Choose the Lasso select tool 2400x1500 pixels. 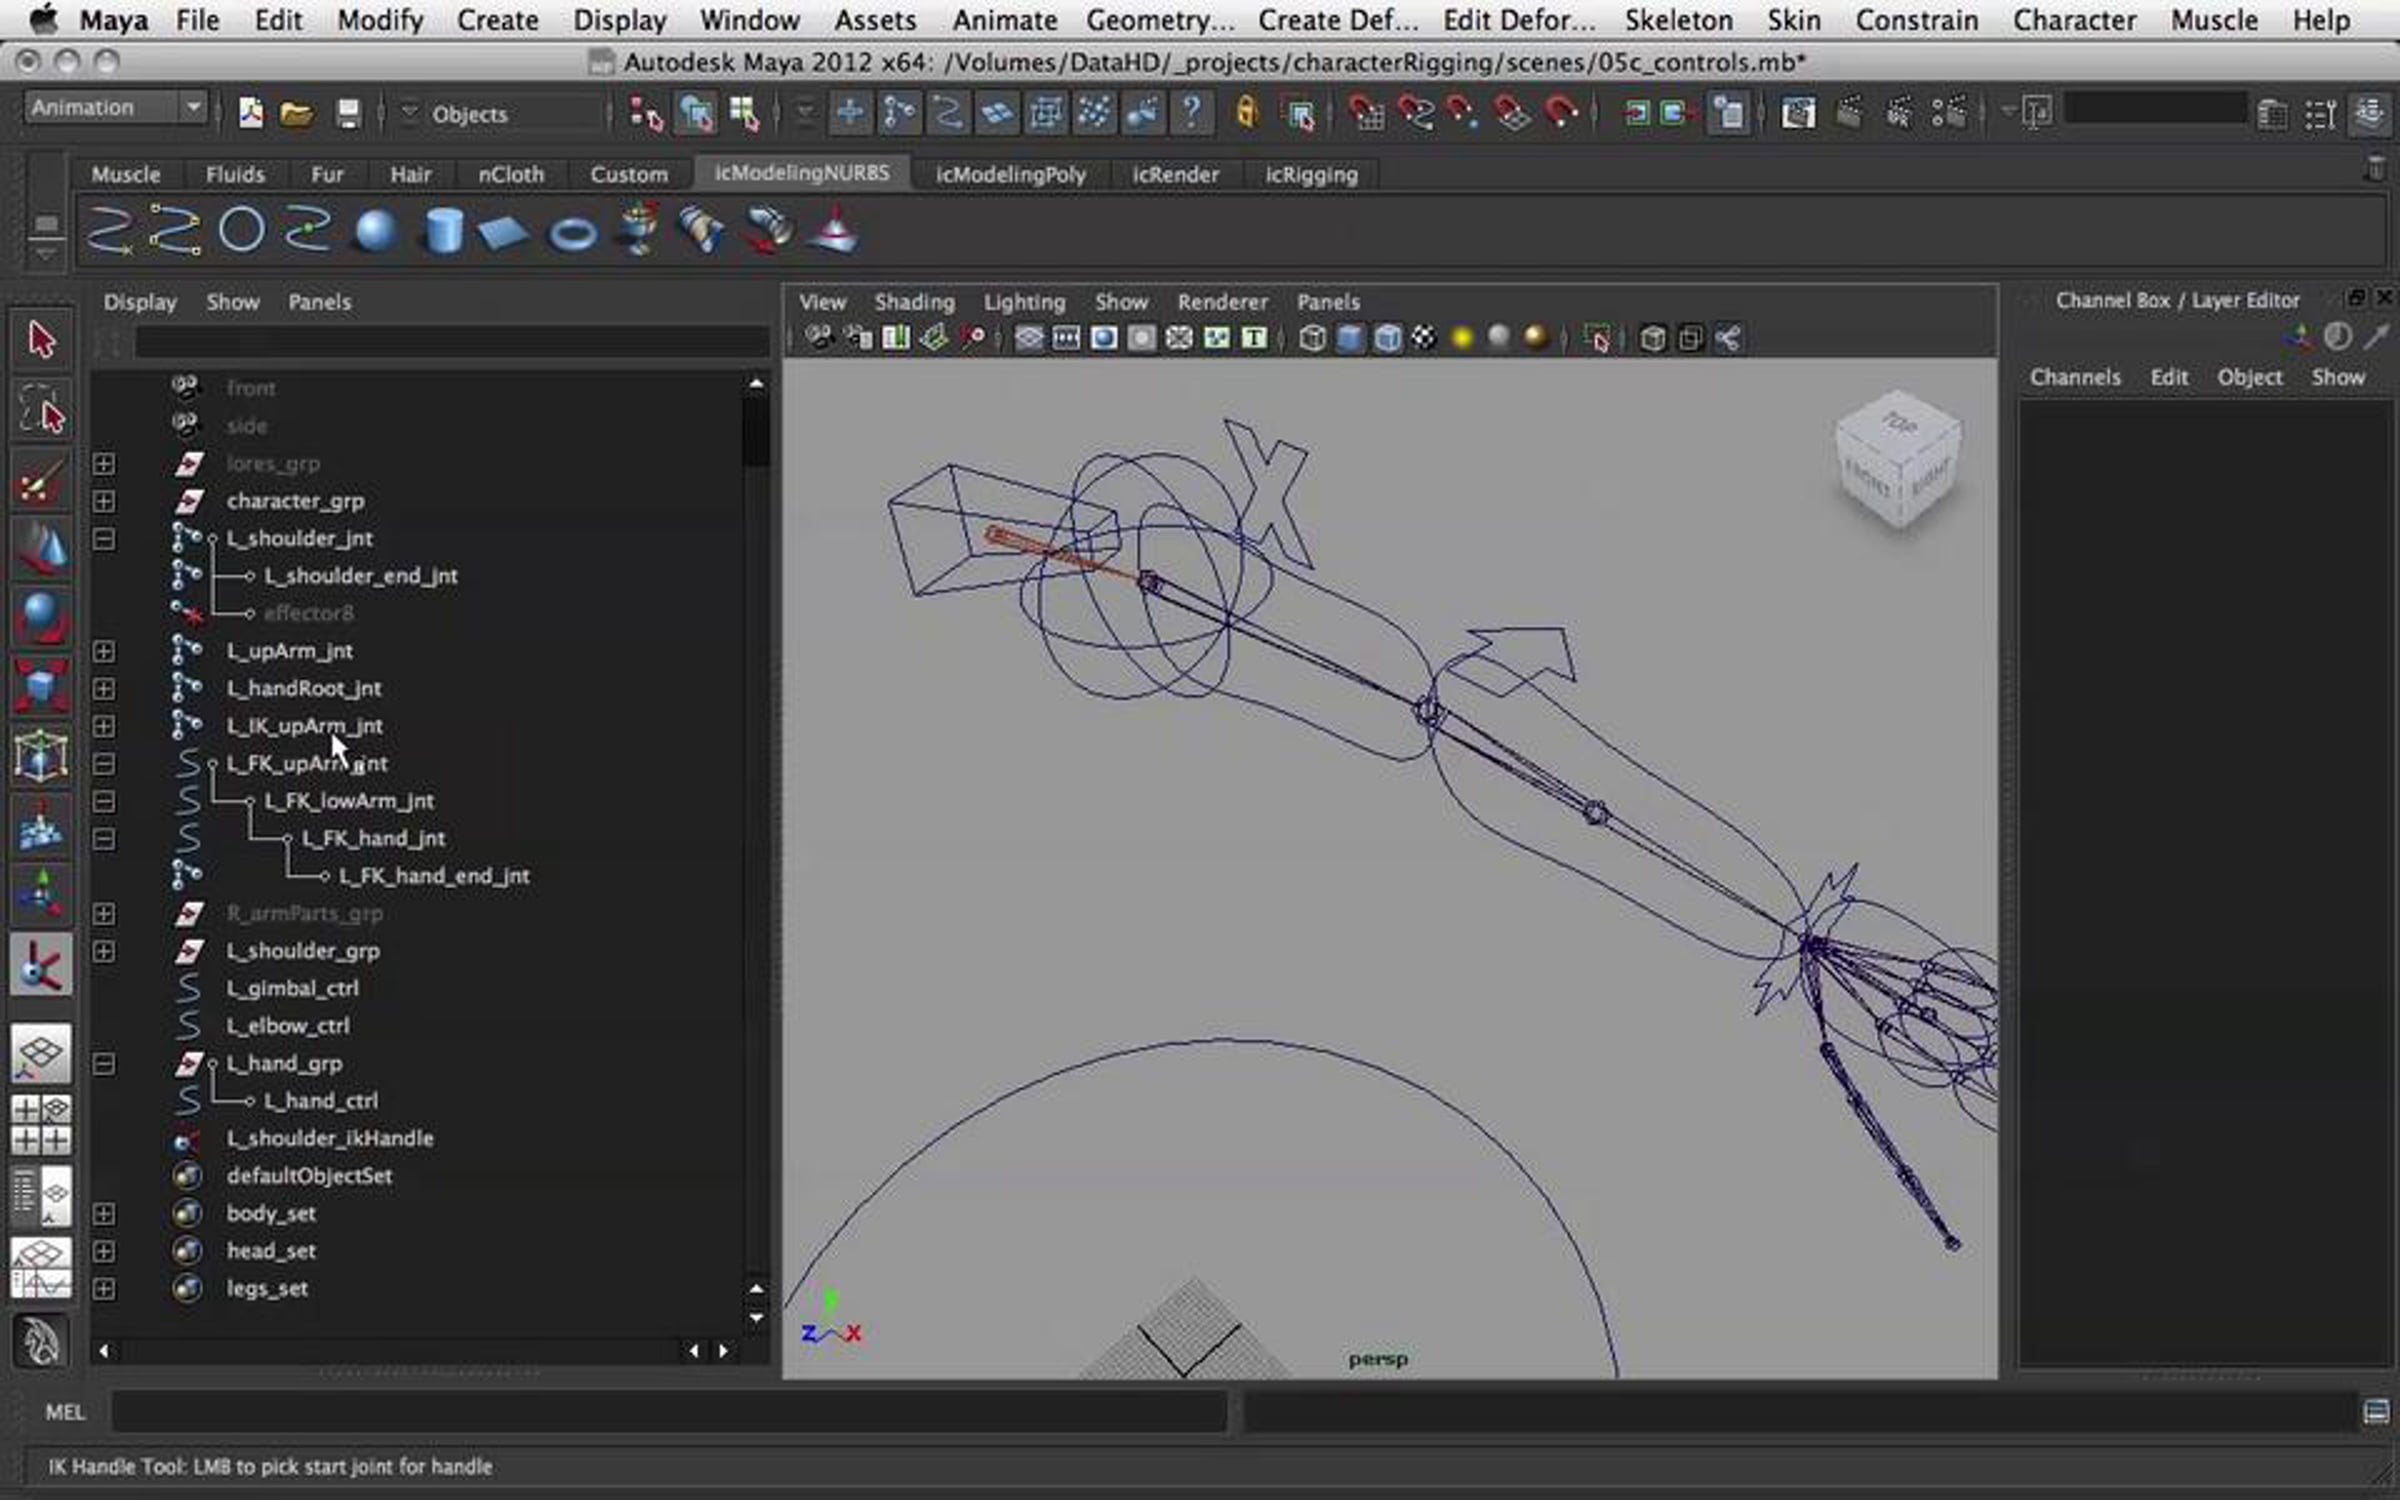click(x=41, y=410)
